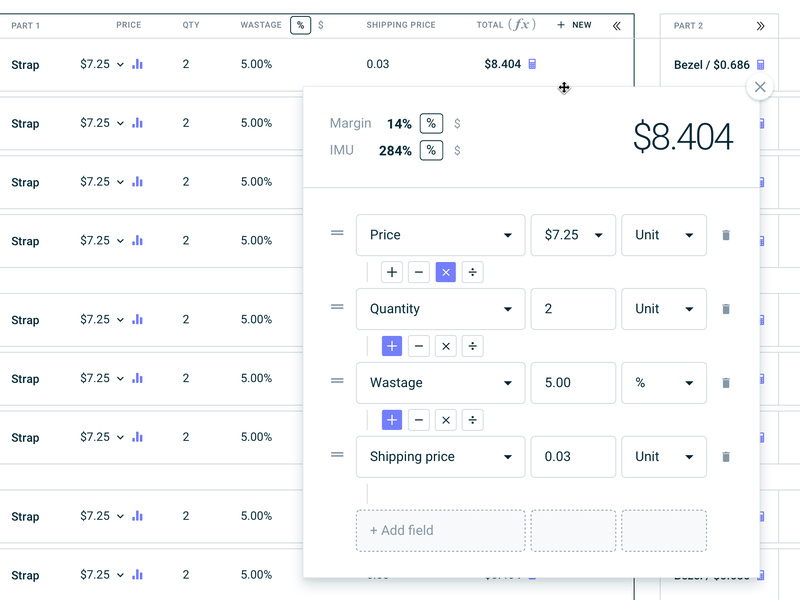This screenshot has width=800, height=600.
Task: Click the Total fx column header
Action: 506,24
